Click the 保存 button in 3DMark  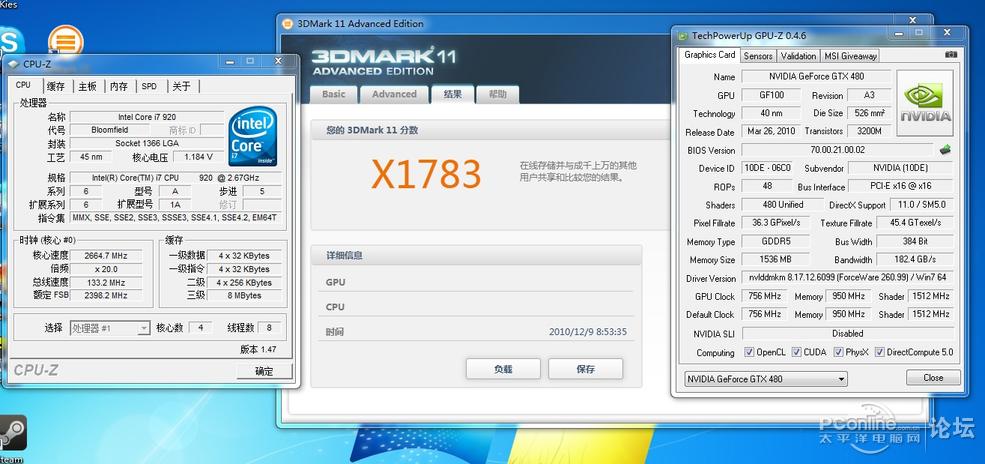tap(585, 369)
